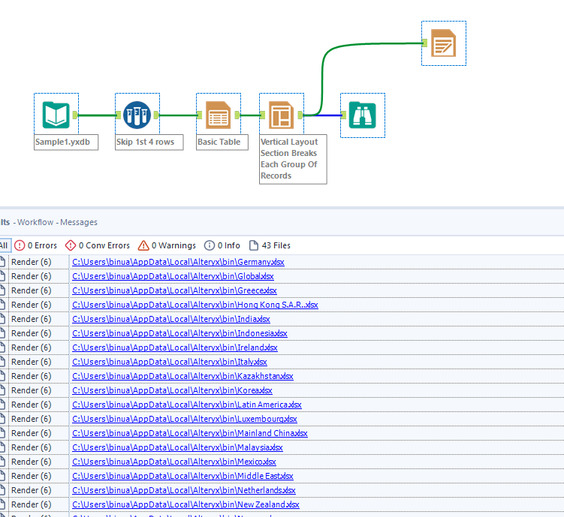Select the Sample1.yxdb Input Data tool
The height and width of the screenshot is (517, 564).
click(56, 115)
